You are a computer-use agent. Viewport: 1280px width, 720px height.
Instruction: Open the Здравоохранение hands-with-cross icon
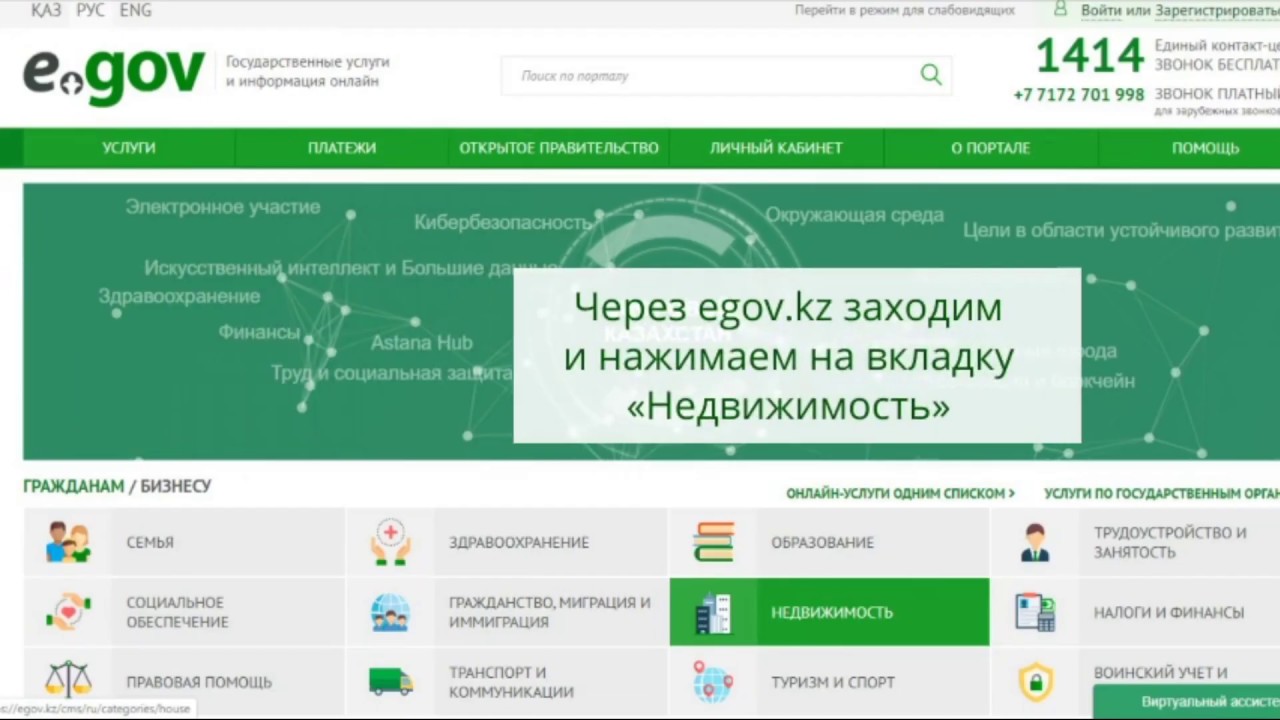point(390,542)
